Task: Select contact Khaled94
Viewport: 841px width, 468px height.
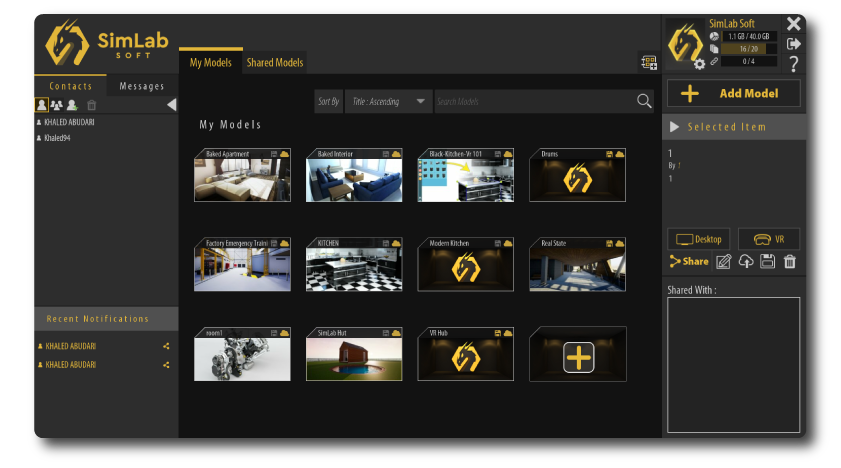Action: 57,138
